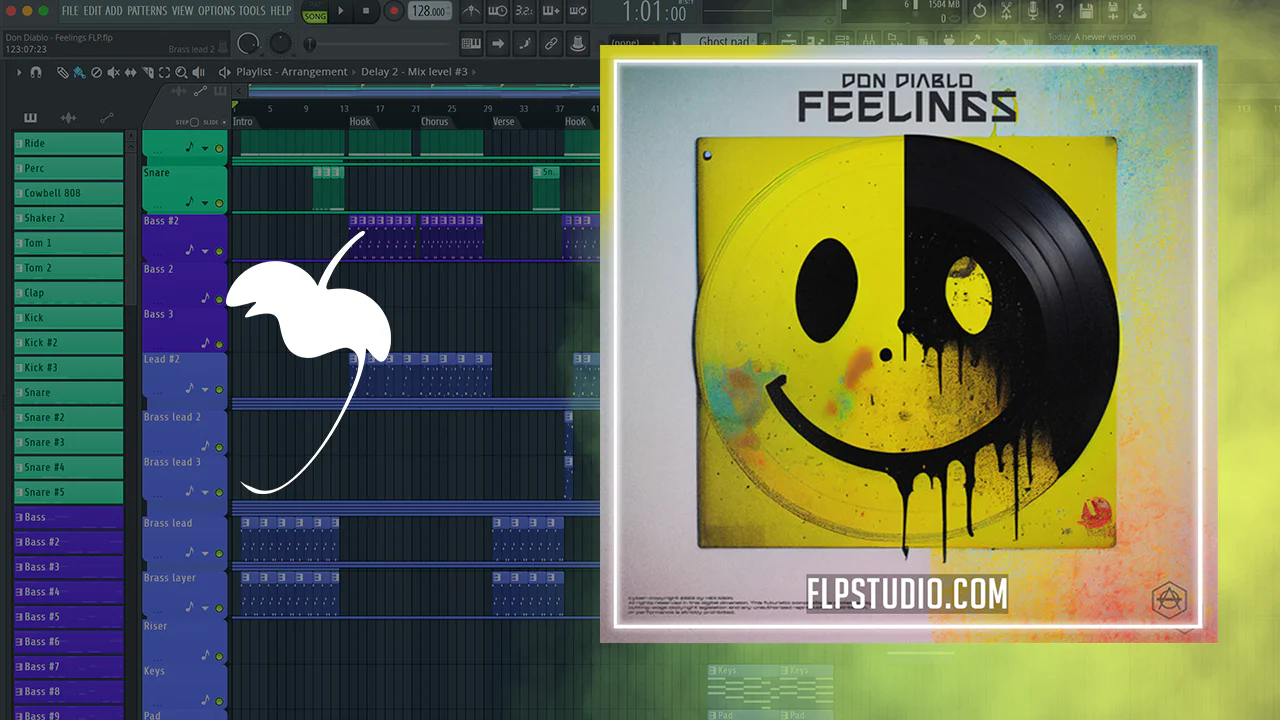Select the slip tool

point(130,72)
